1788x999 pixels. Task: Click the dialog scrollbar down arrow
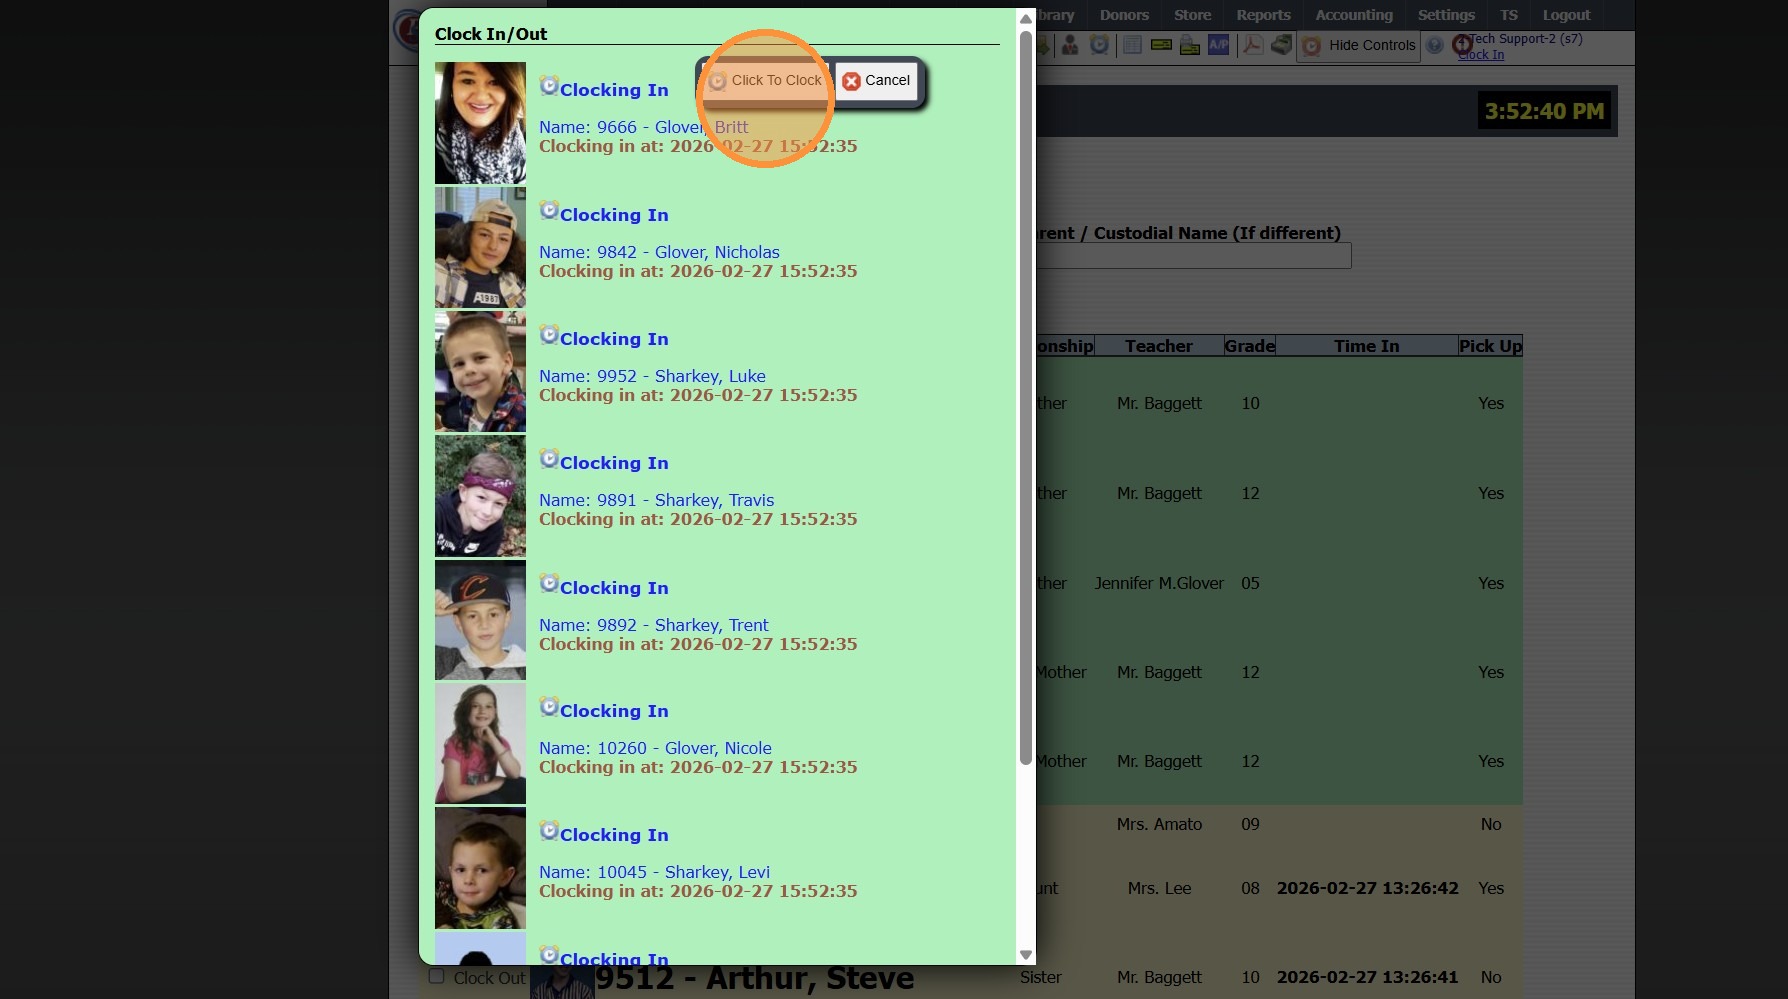pos(1025,955)
